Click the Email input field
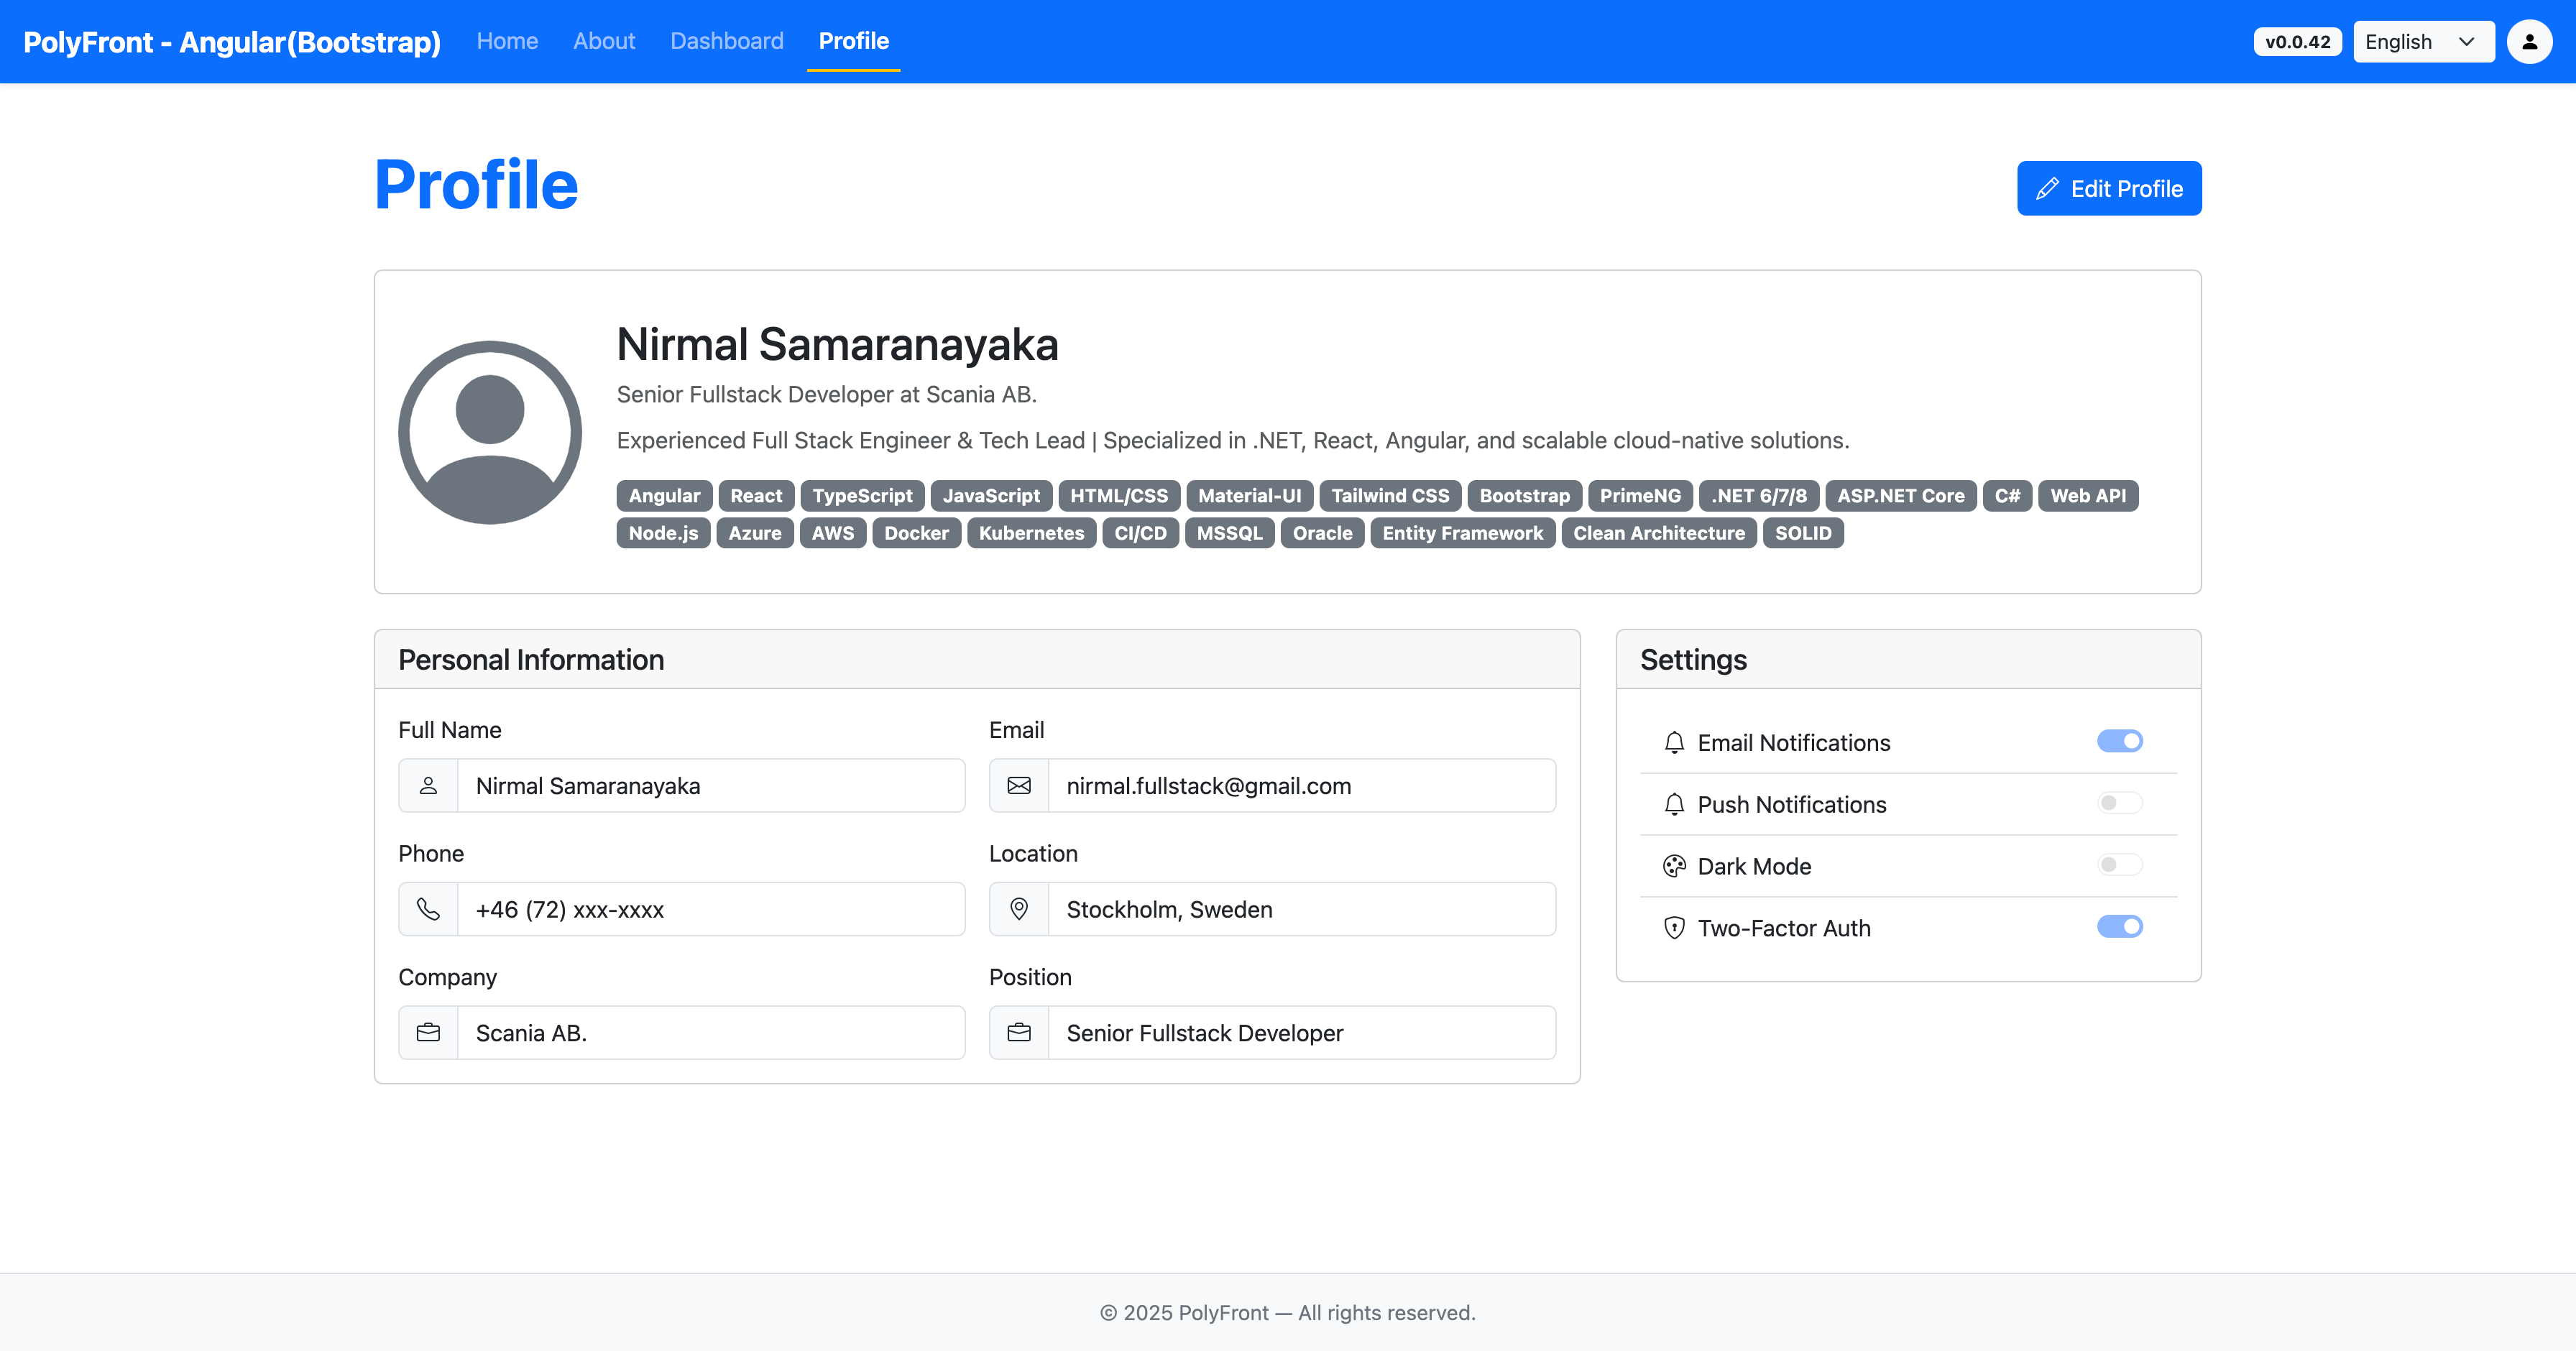 point(1302,785)
